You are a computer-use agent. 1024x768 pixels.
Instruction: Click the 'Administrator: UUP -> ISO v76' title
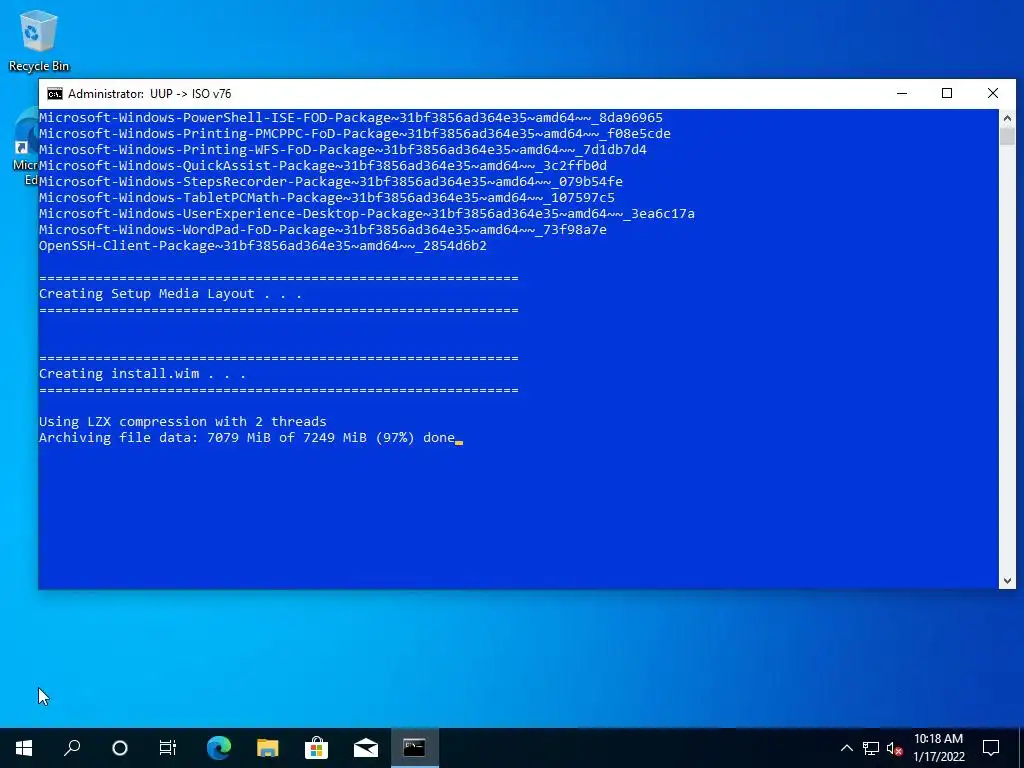(150, 93)
